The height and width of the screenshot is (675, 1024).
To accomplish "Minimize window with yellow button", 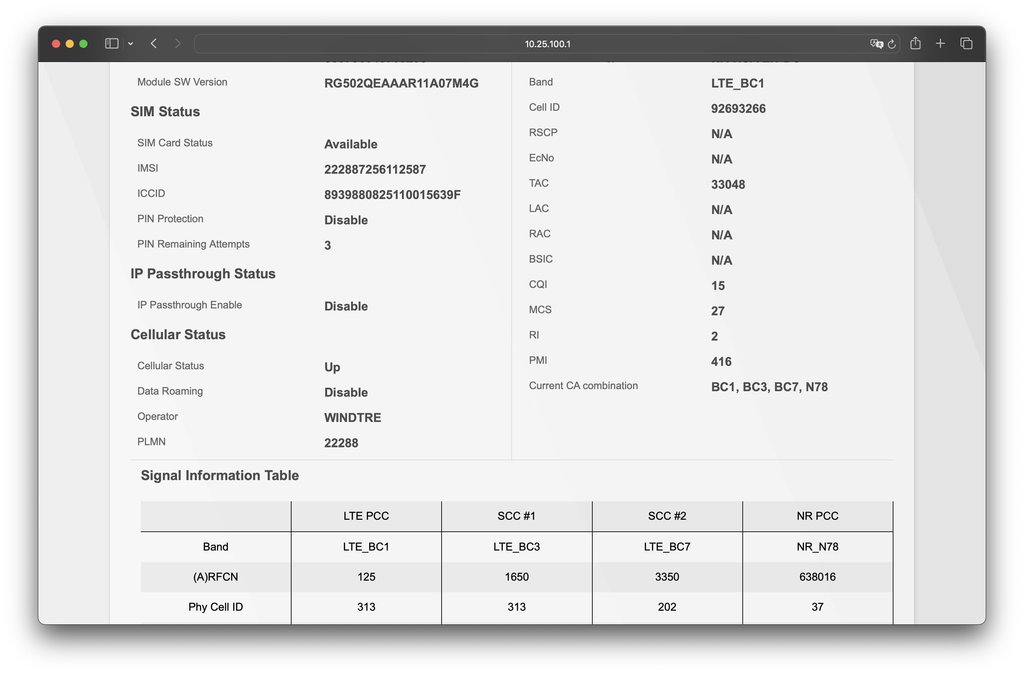I will pos(70,44).
